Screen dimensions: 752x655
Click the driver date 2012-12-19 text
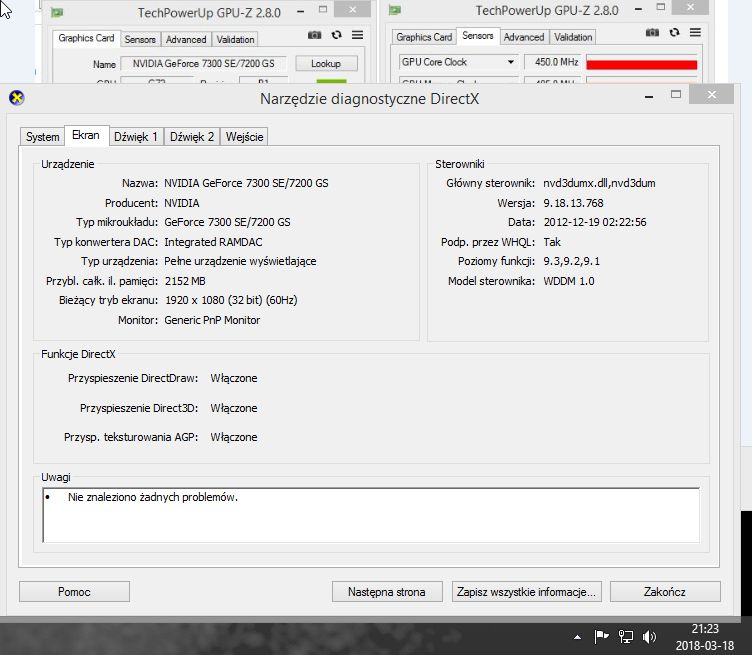pyautogui.click(x=595, y=222)
